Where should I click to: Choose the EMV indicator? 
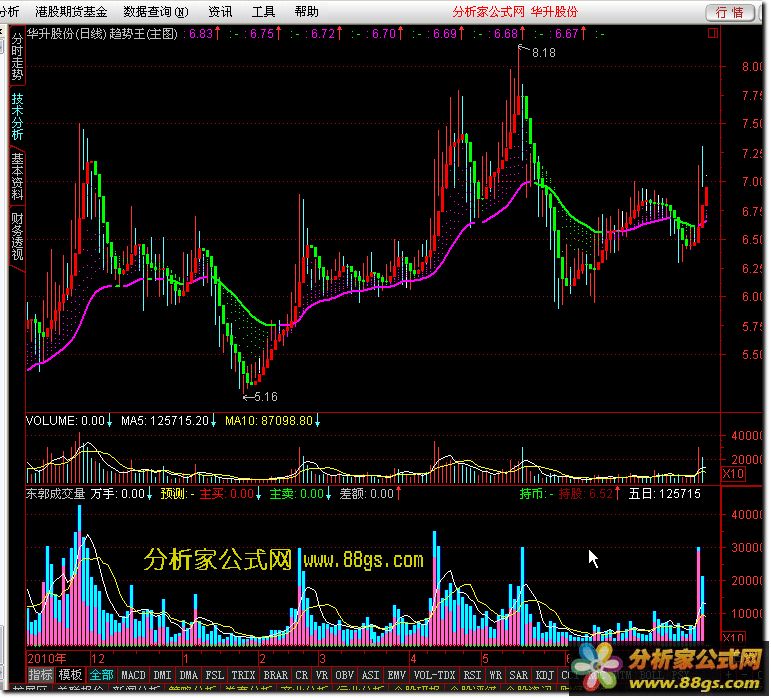coord(396,675)
